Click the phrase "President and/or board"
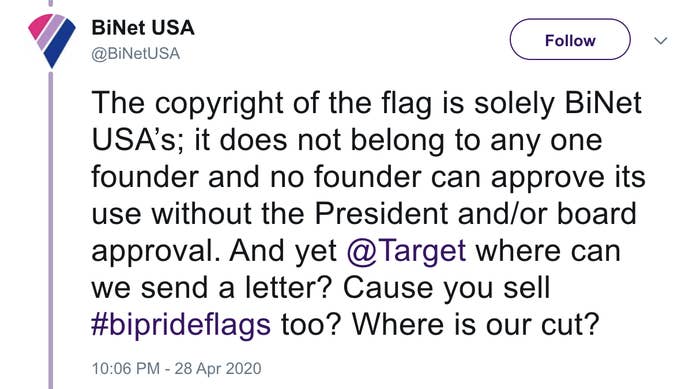The height and width of the screenshot is (389, 700). pos(475,213)
